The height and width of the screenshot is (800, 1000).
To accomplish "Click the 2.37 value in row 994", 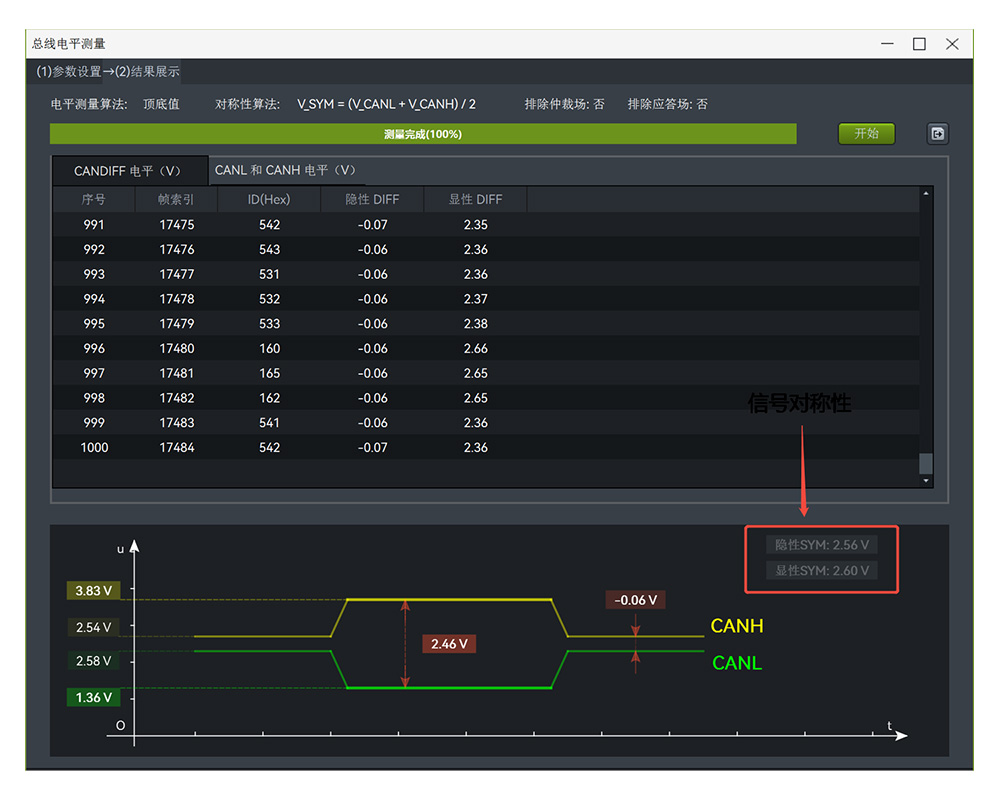I will point(476,299).
